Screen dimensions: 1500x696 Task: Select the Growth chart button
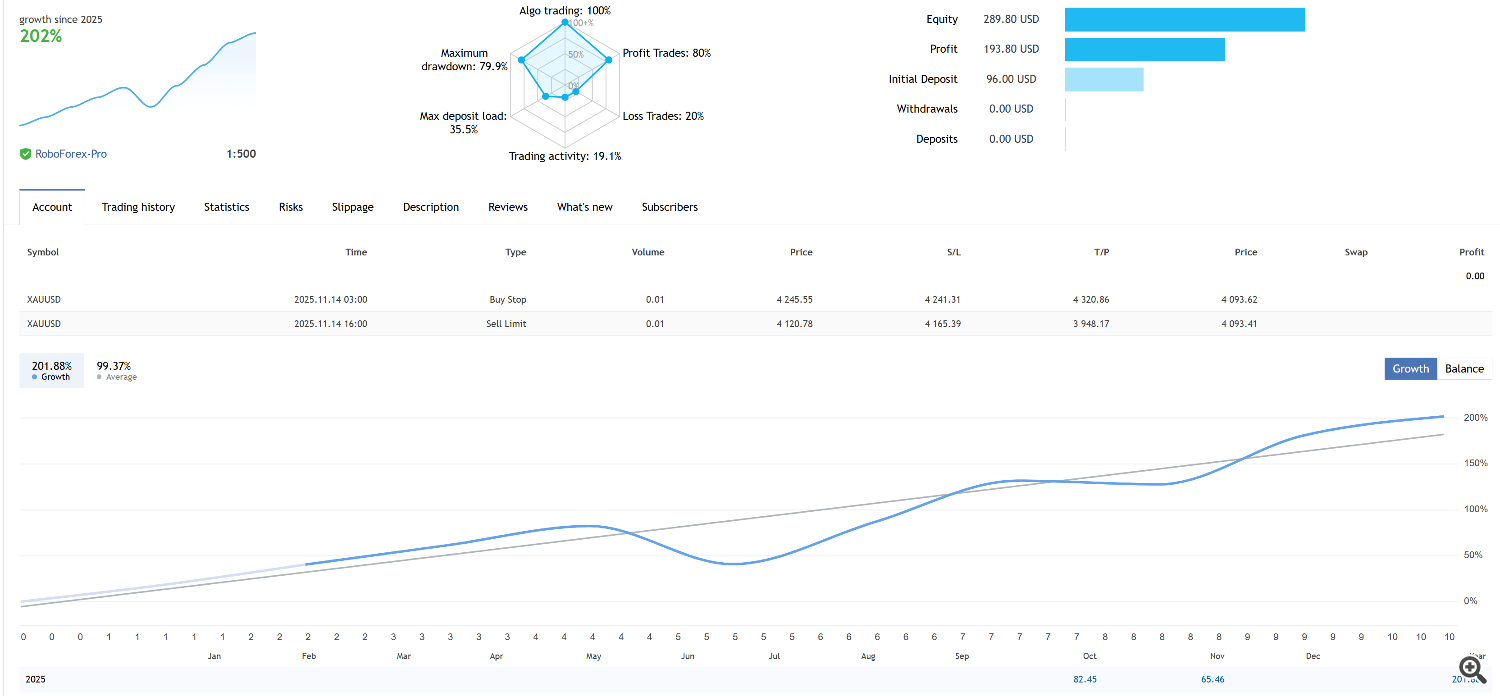tap(1410, 369)
